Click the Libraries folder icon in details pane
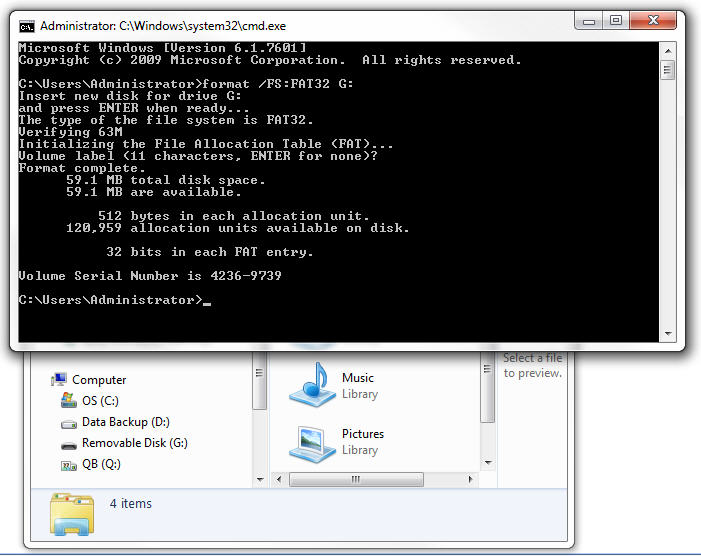This screenshot has width=701, height=556. [72, 514]
